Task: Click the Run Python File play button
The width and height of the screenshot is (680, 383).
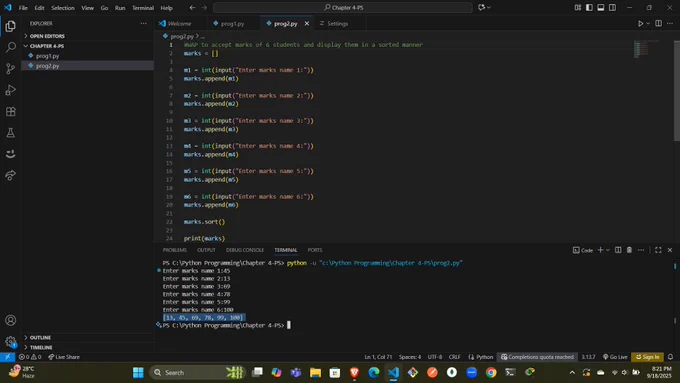Action: pyautogui.click(x=640, y=23)
